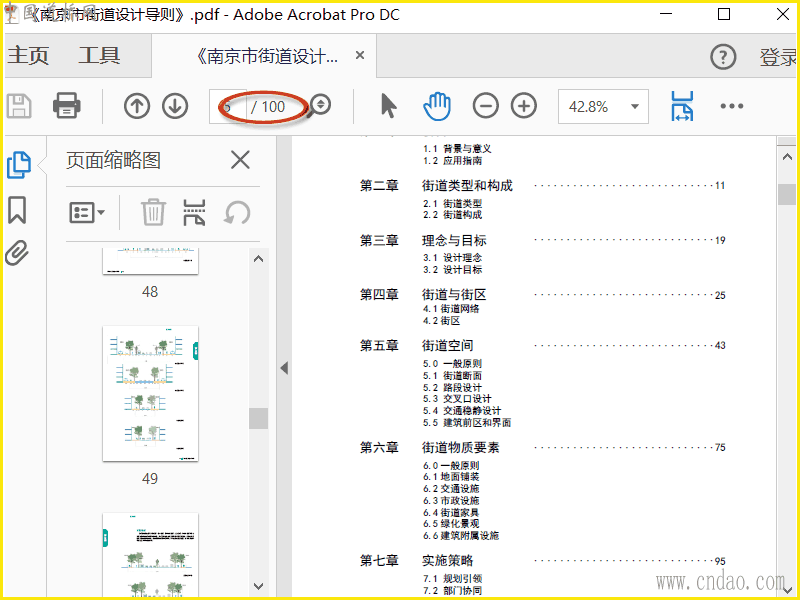Go to next page with down arrow

[175, 106]
